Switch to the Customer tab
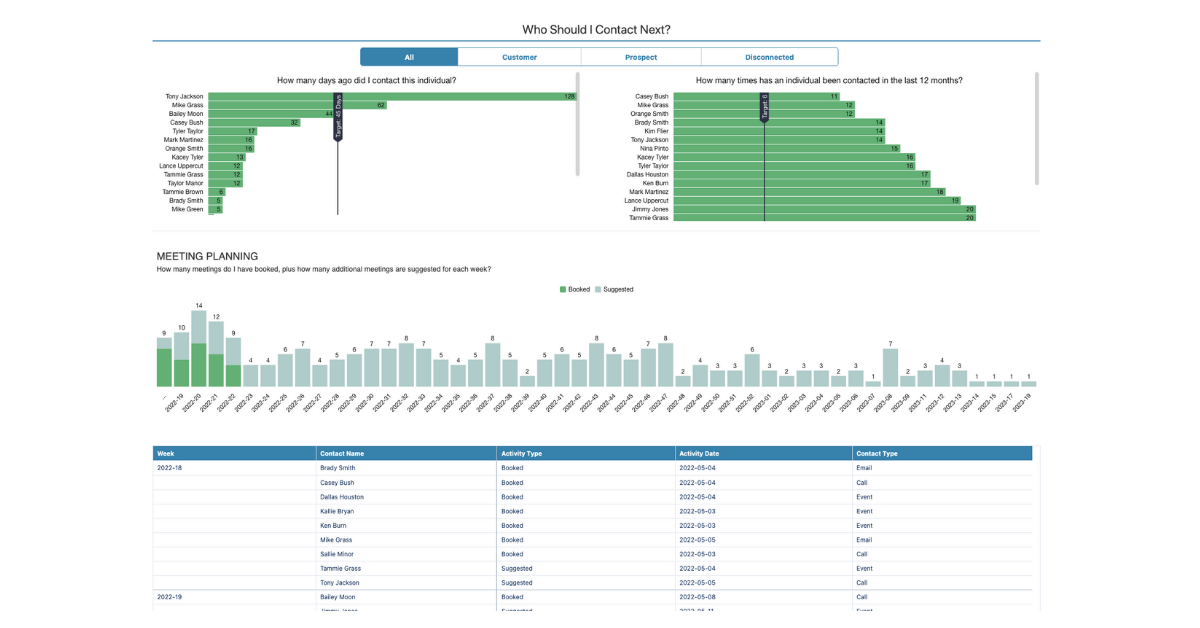Screen dimensions: 1200x628 point(519,57)
